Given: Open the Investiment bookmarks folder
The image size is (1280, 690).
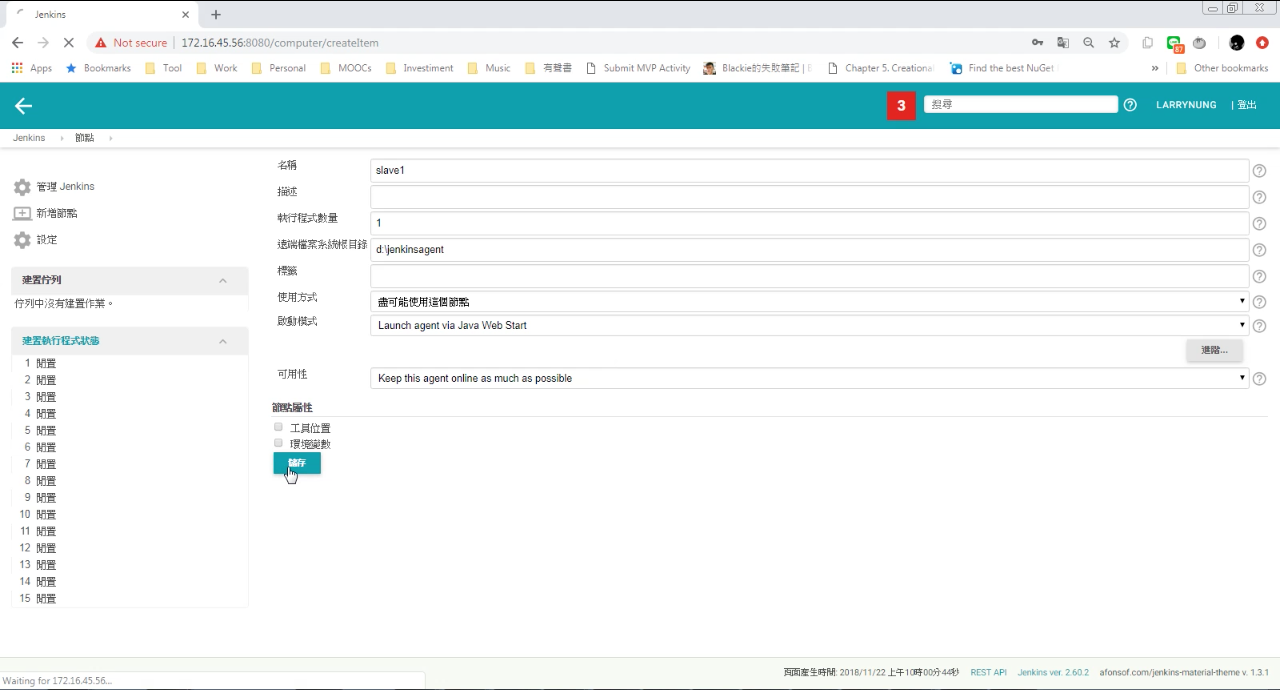Looking at the screenshot, I should click(x=420, y=68).
